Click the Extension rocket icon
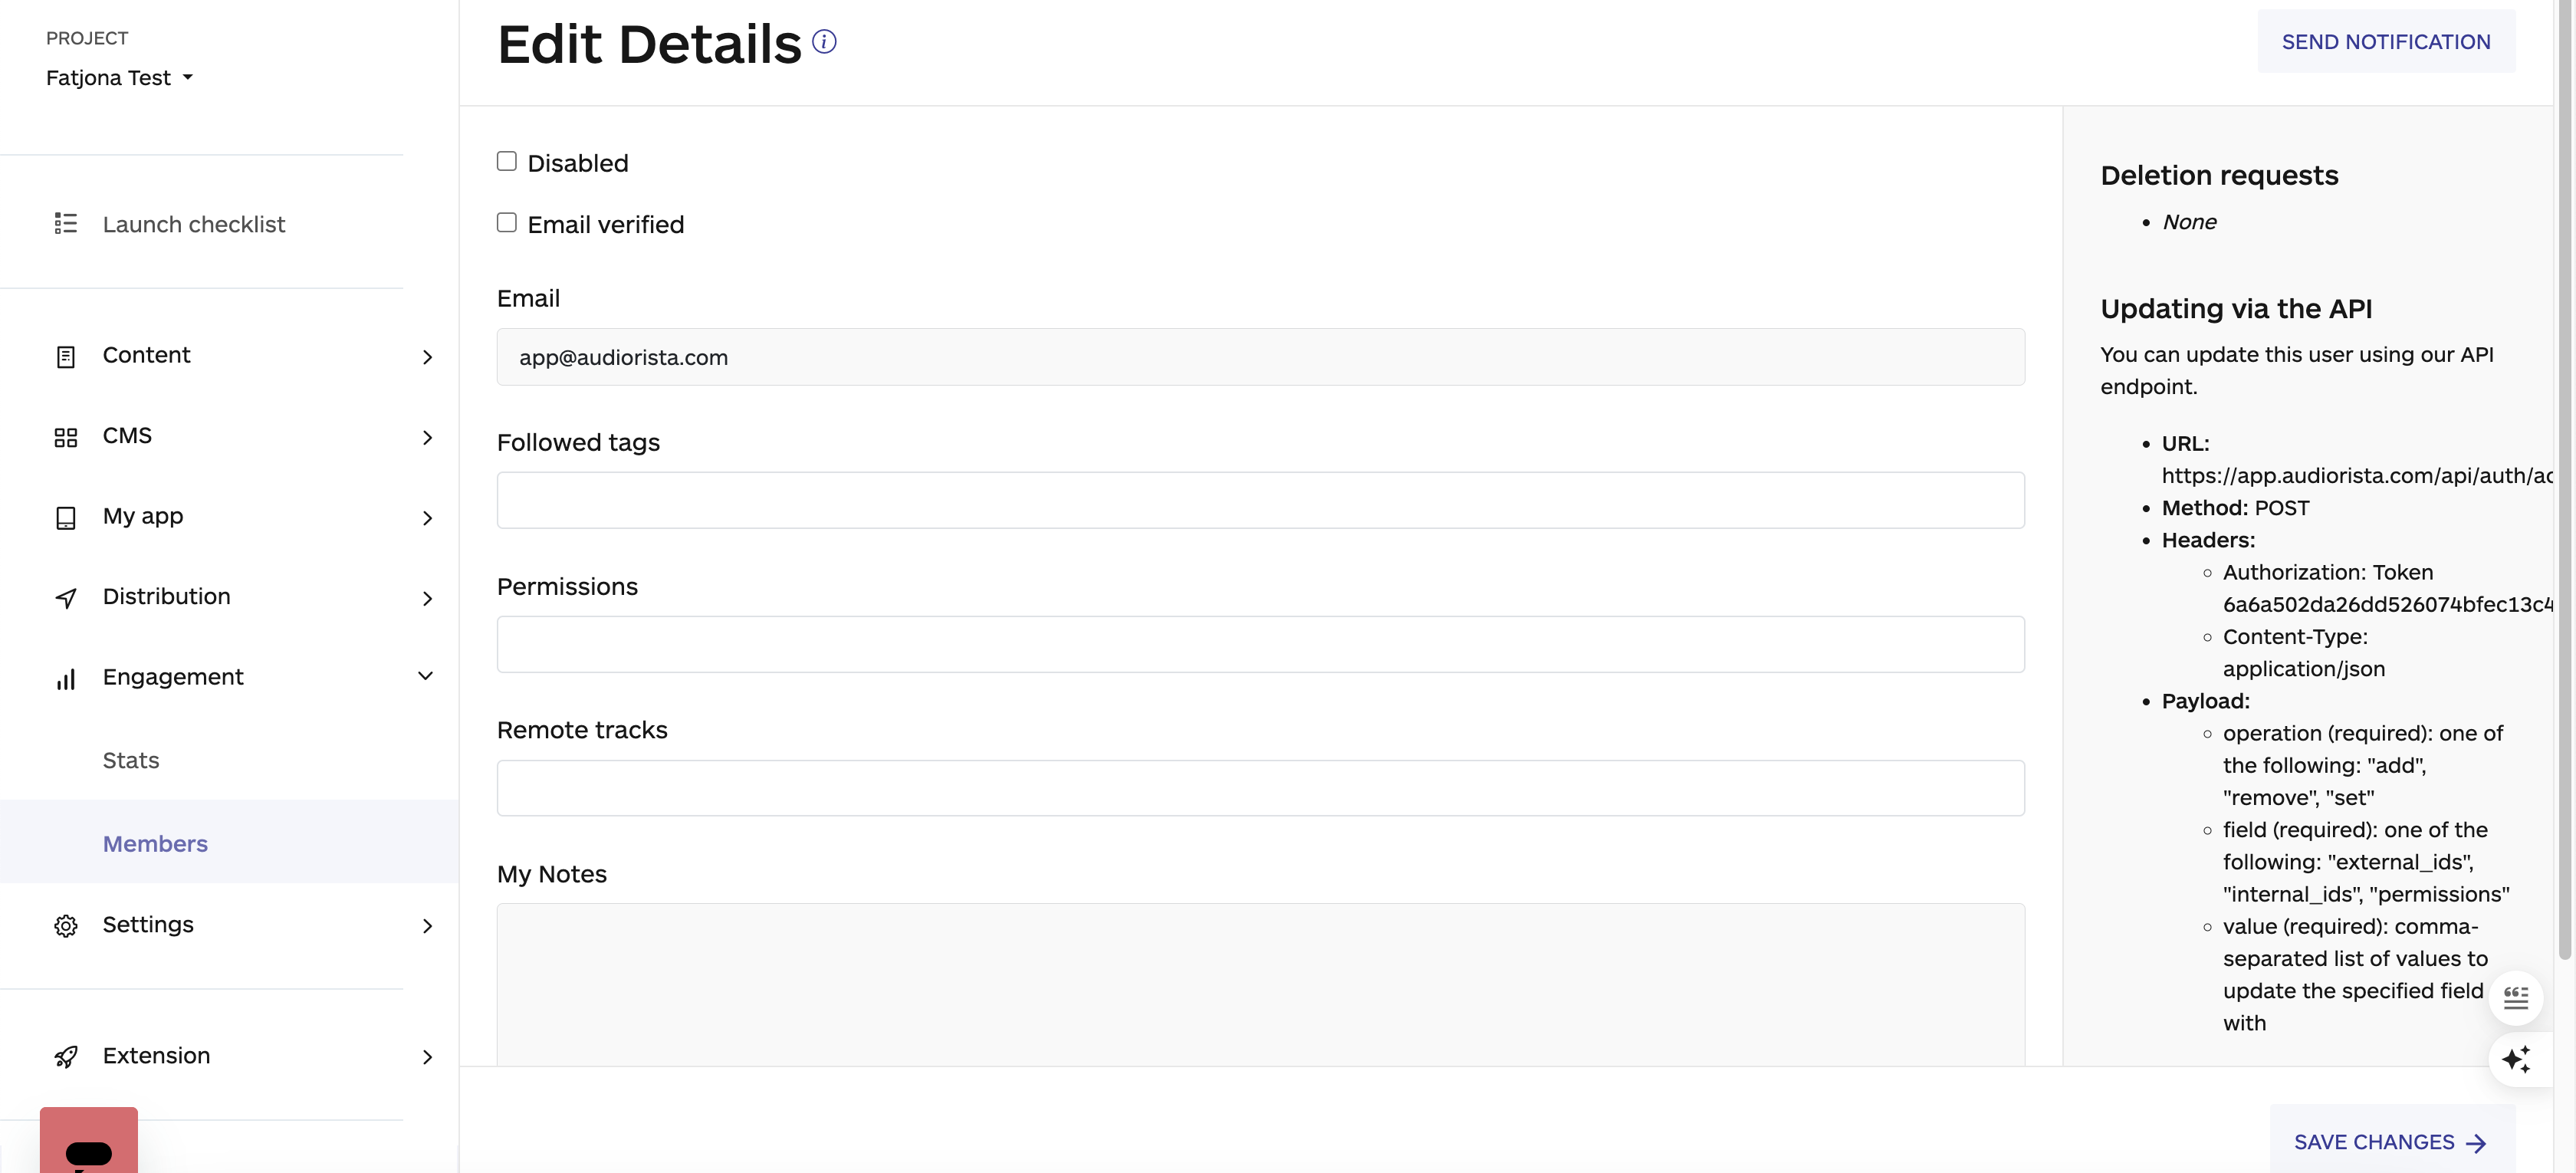 pos(65,1056)
